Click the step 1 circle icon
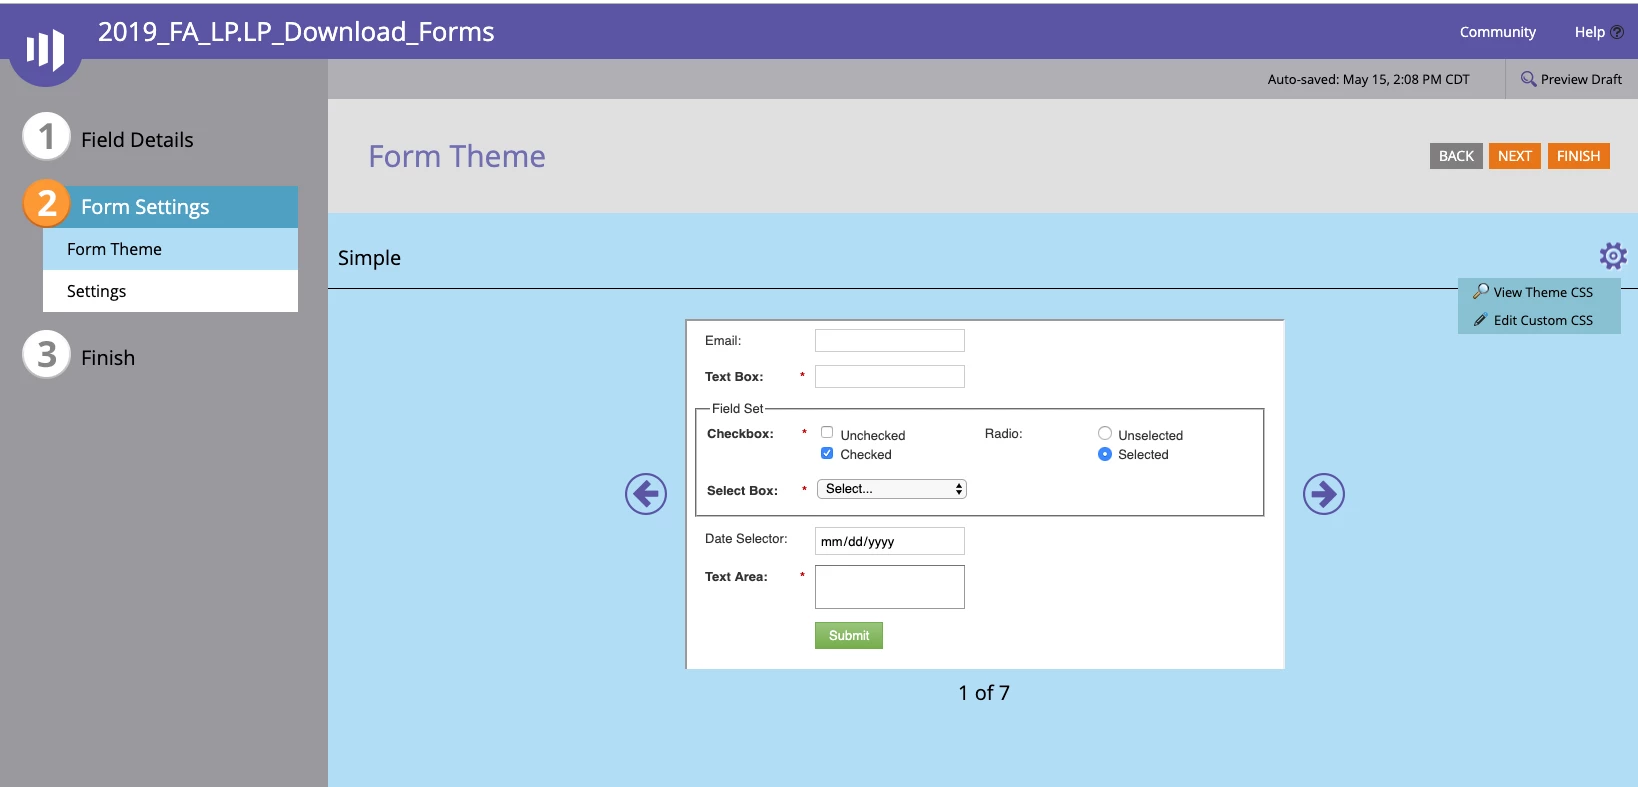Screen dimensions: 1638x787 (46, 136)
